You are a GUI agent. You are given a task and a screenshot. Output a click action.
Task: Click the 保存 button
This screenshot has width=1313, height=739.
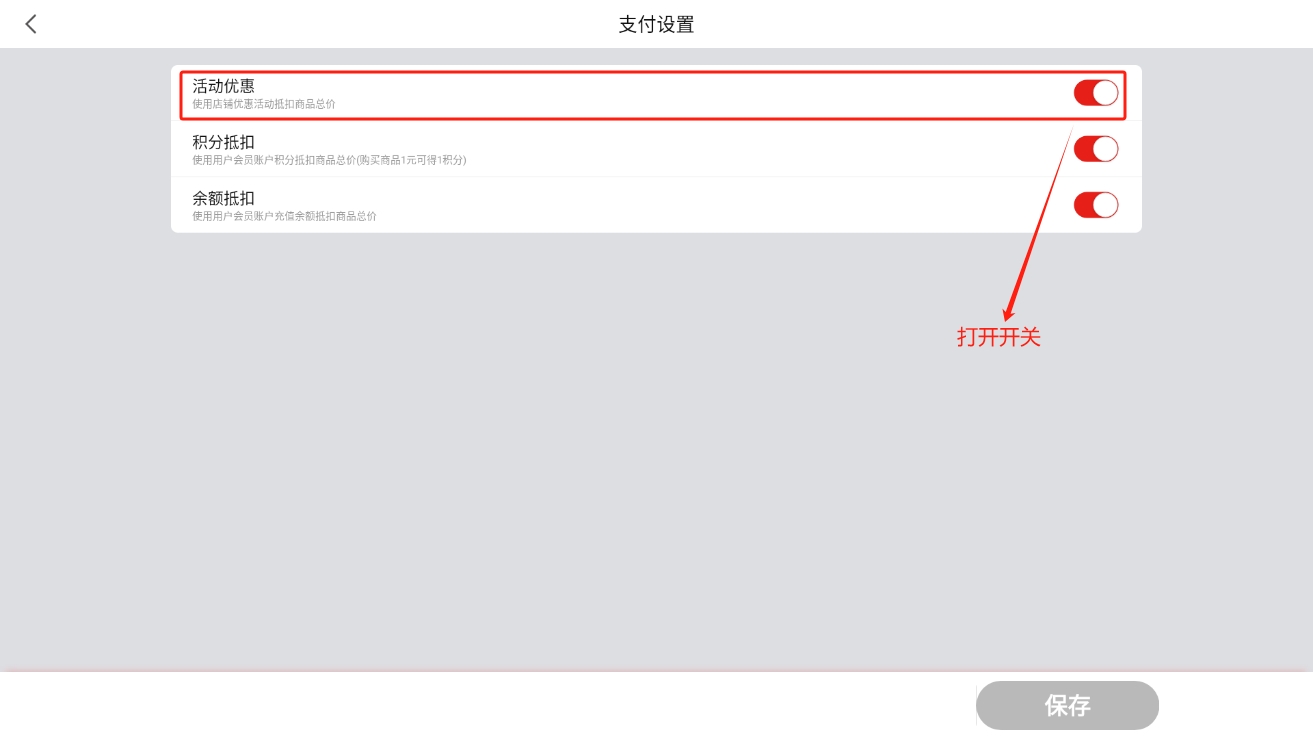click(1067, 705)
